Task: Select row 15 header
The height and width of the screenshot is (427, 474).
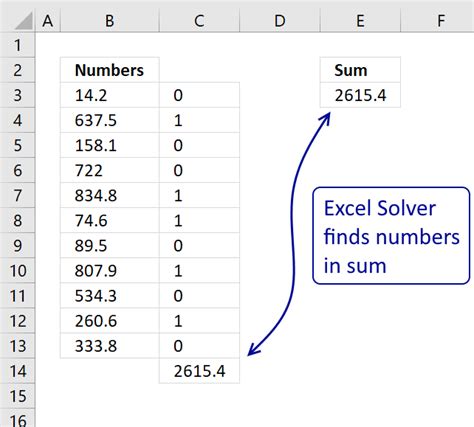Action: 17,396
